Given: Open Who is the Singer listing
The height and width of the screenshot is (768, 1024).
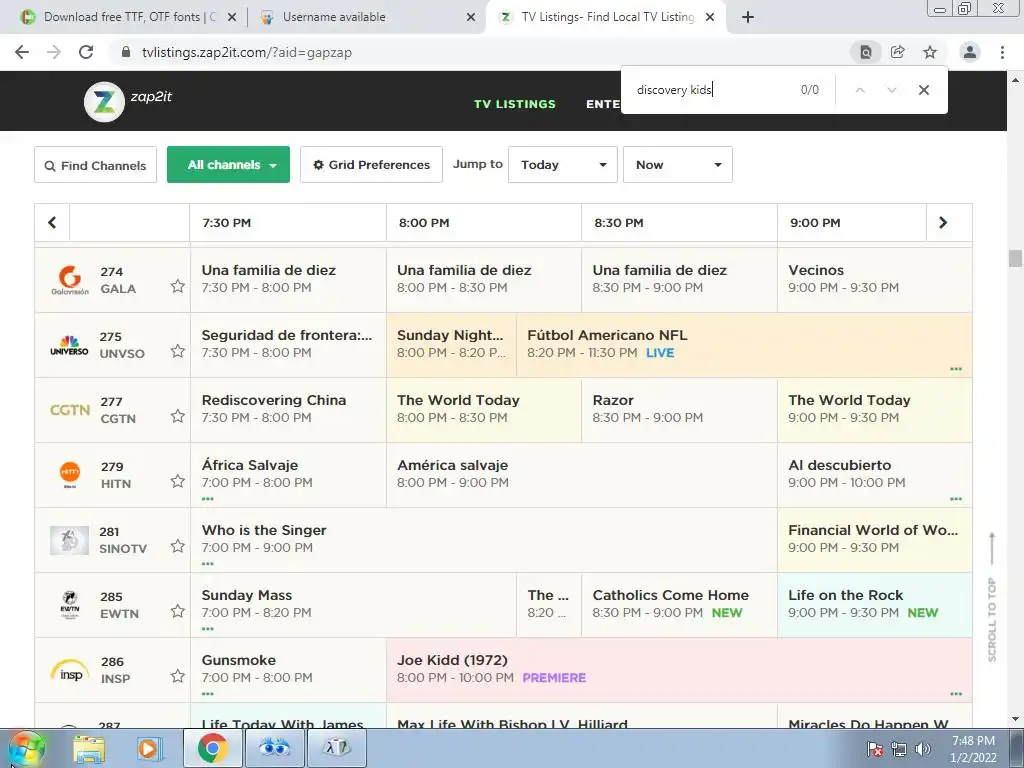Looking at the screenshot, I should (483, 540).
